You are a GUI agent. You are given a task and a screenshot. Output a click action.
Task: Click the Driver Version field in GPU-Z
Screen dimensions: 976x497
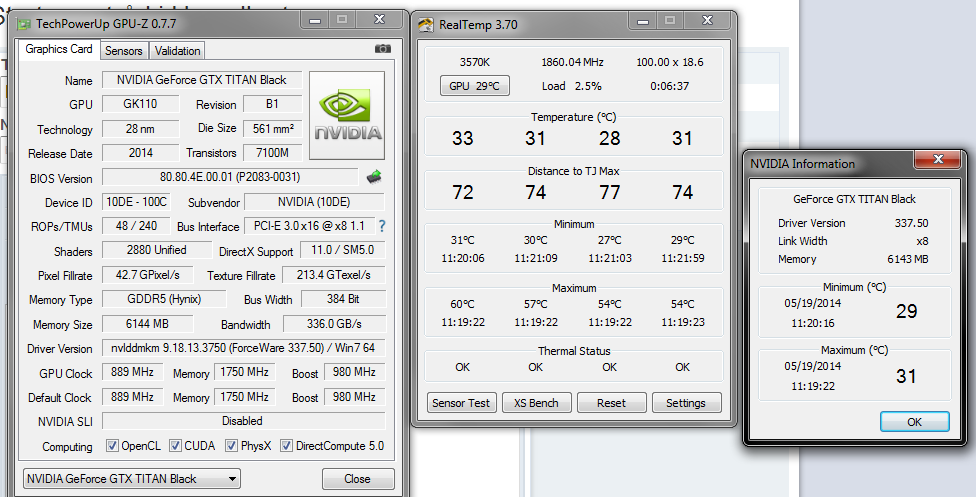coord(243,348)
